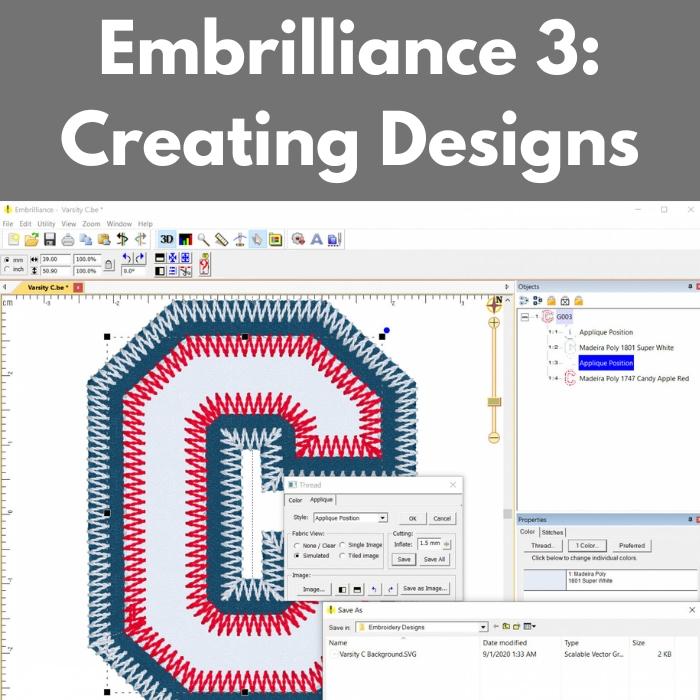Rotate design left with blue arrow

127,258
